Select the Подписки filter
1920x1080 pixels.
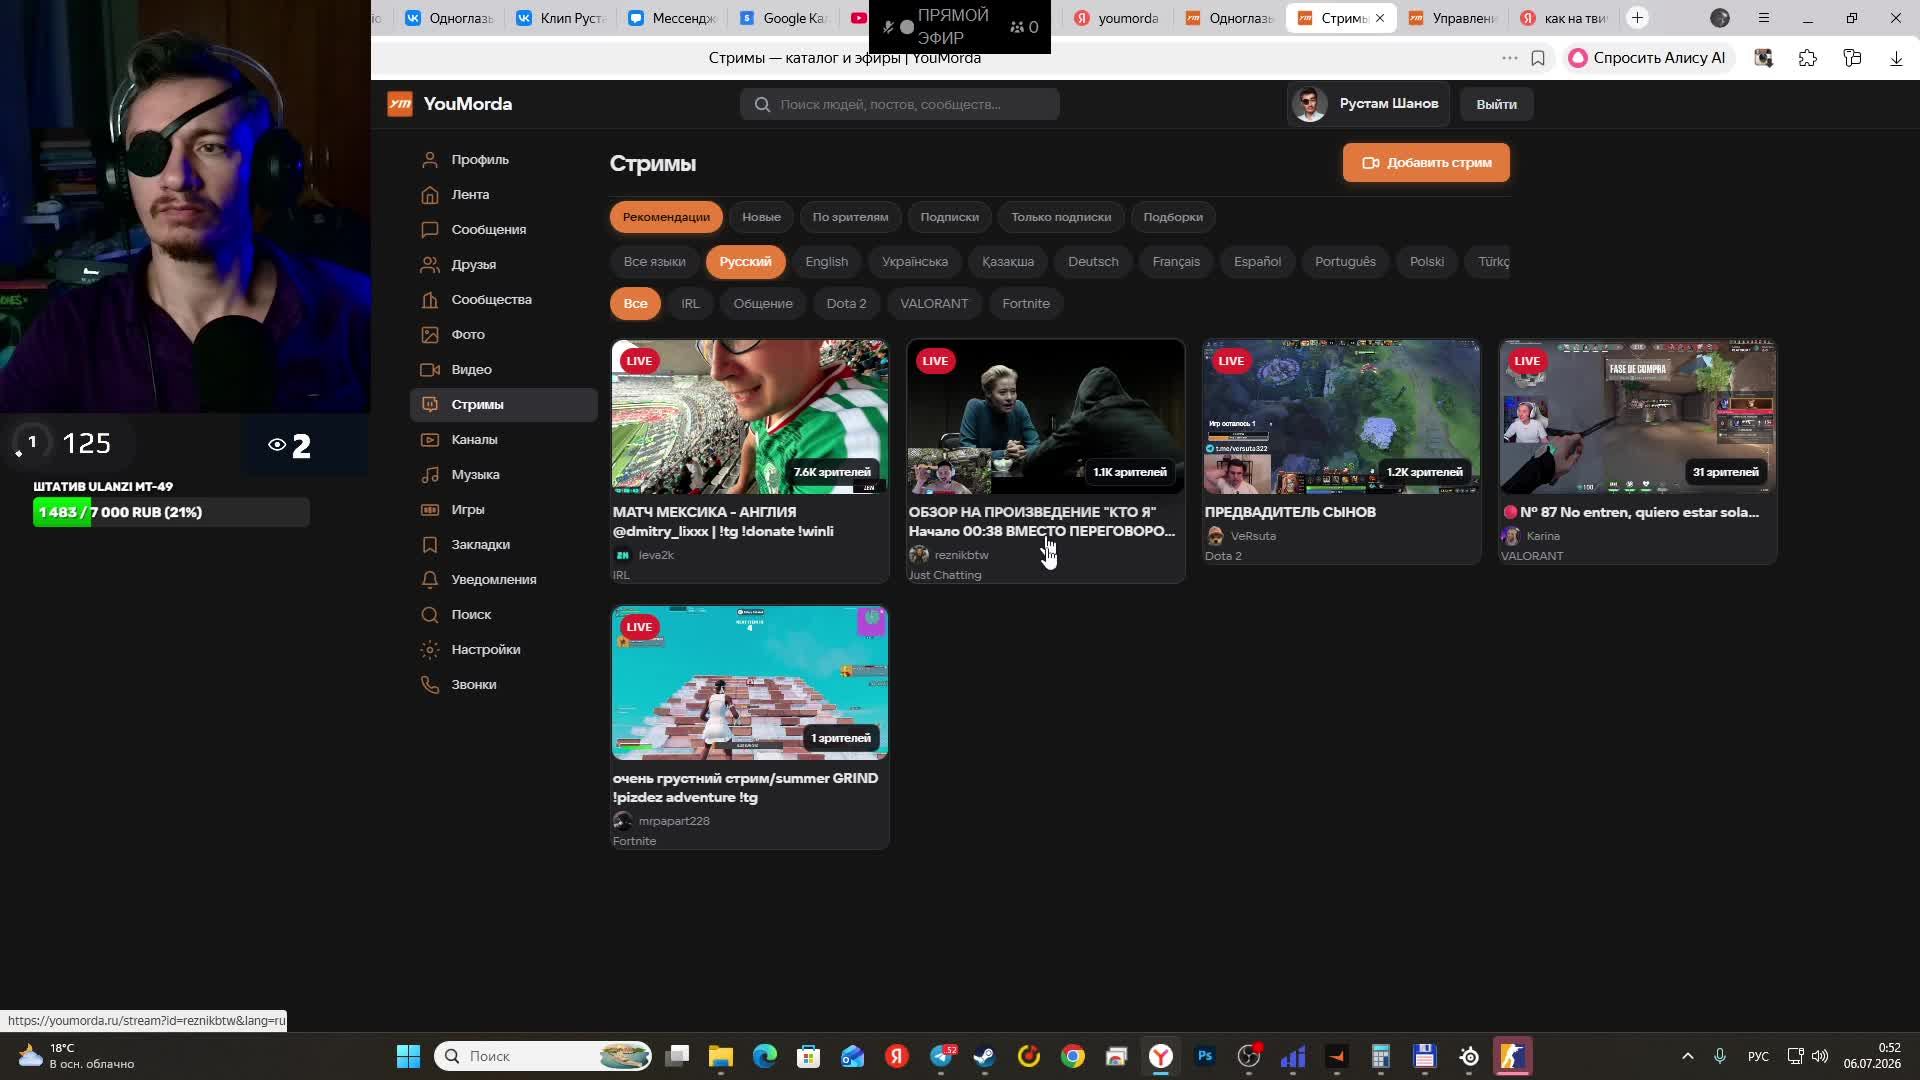pos(949,217)
